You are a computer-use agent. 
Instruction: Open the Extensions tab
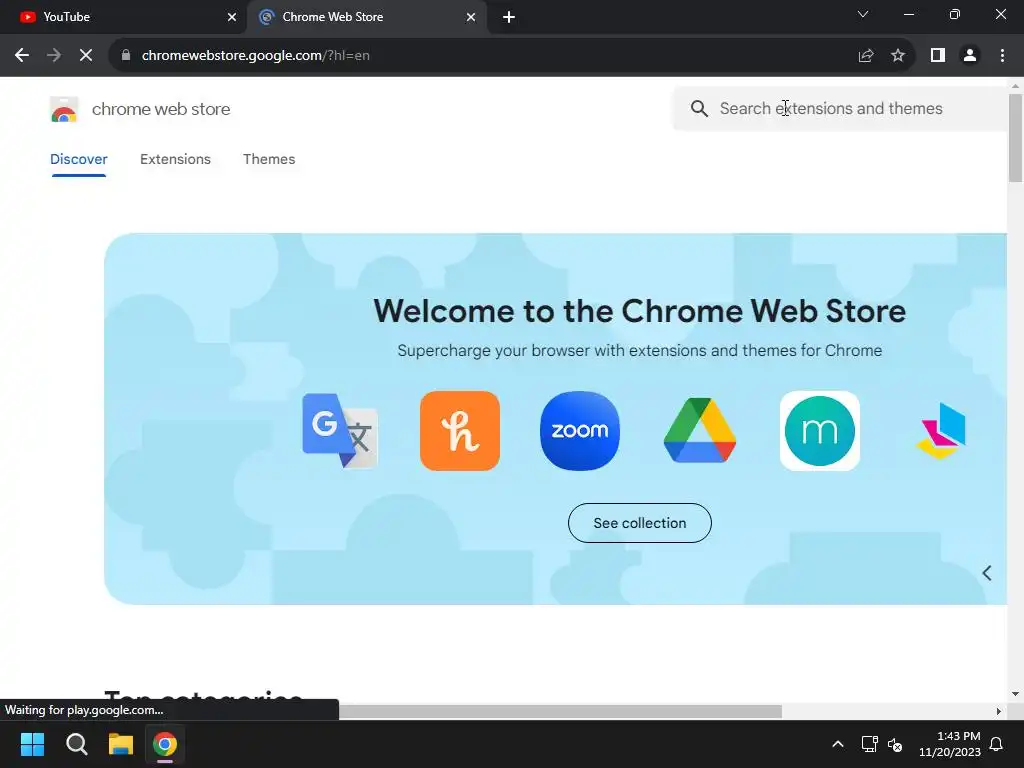pyautogui.click(x=175, y=159)
